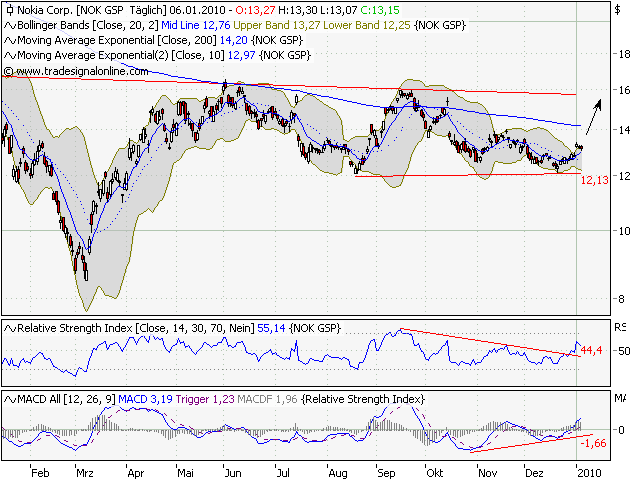The width and height of the screenshot is (640, 480).
Task: Click the RSI value 55,14
Action: pos(271,328)
